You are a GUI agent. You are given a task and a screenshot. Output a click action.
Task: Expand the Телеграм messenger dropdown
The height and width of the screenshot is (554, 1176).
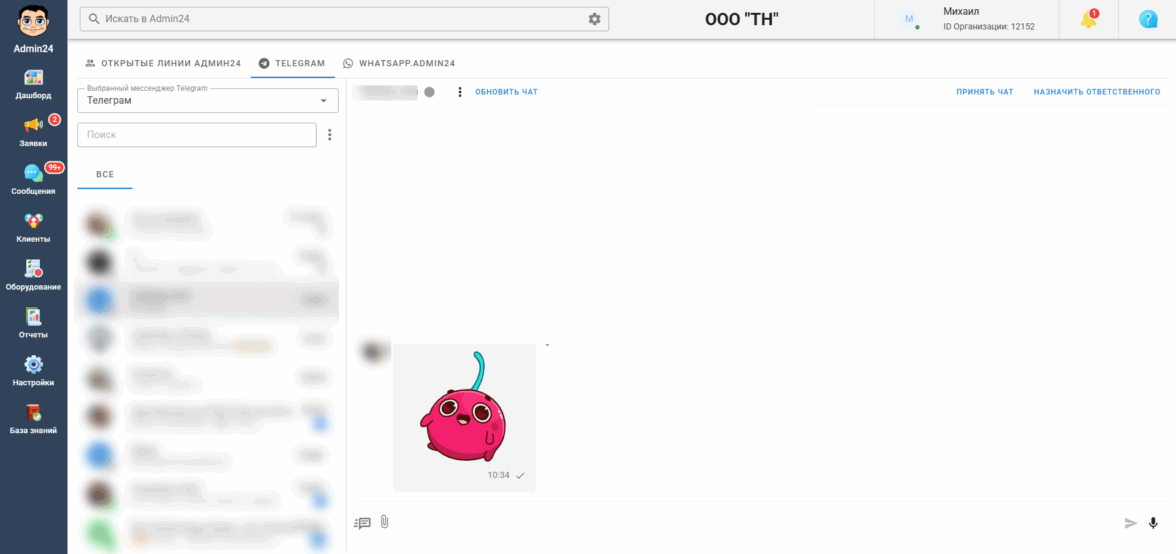(208, 100)
